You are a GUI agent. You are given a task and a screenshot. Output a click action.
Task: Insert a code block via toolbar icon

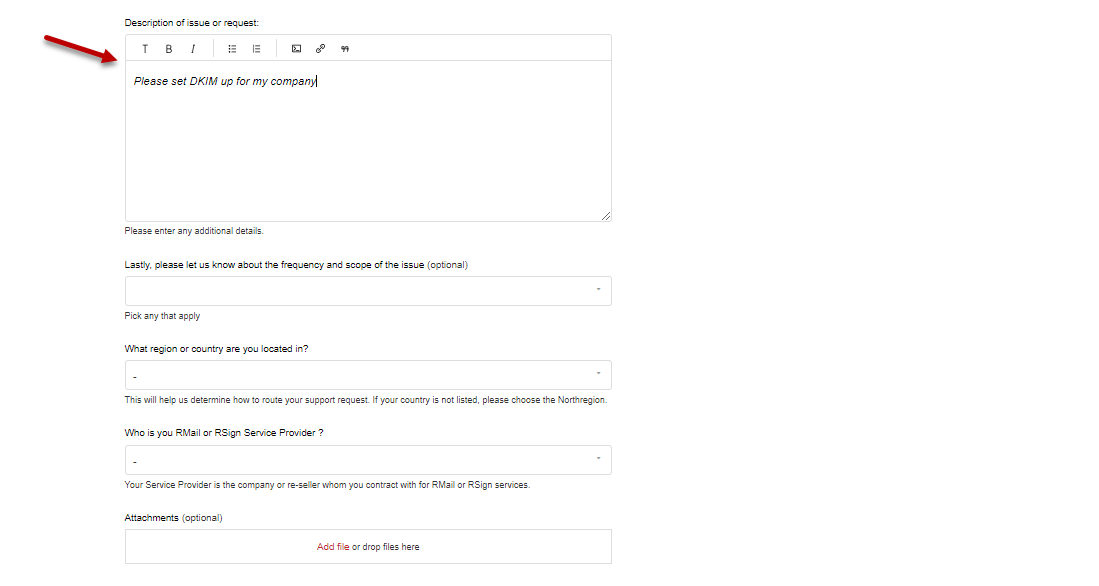[x=296, y=49]
